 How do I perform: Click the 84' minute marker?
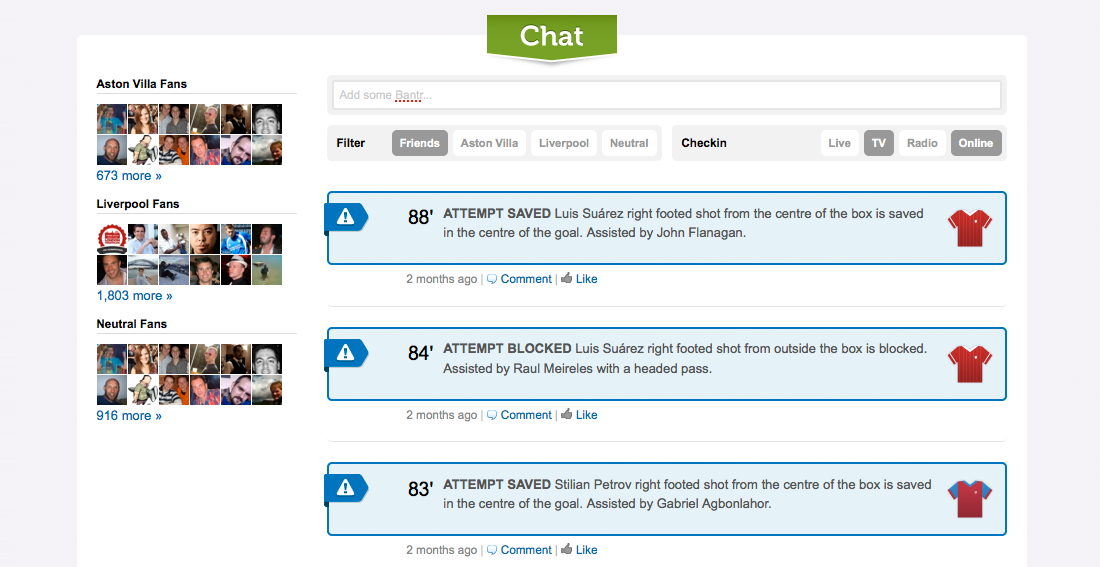tap(420, 352)
